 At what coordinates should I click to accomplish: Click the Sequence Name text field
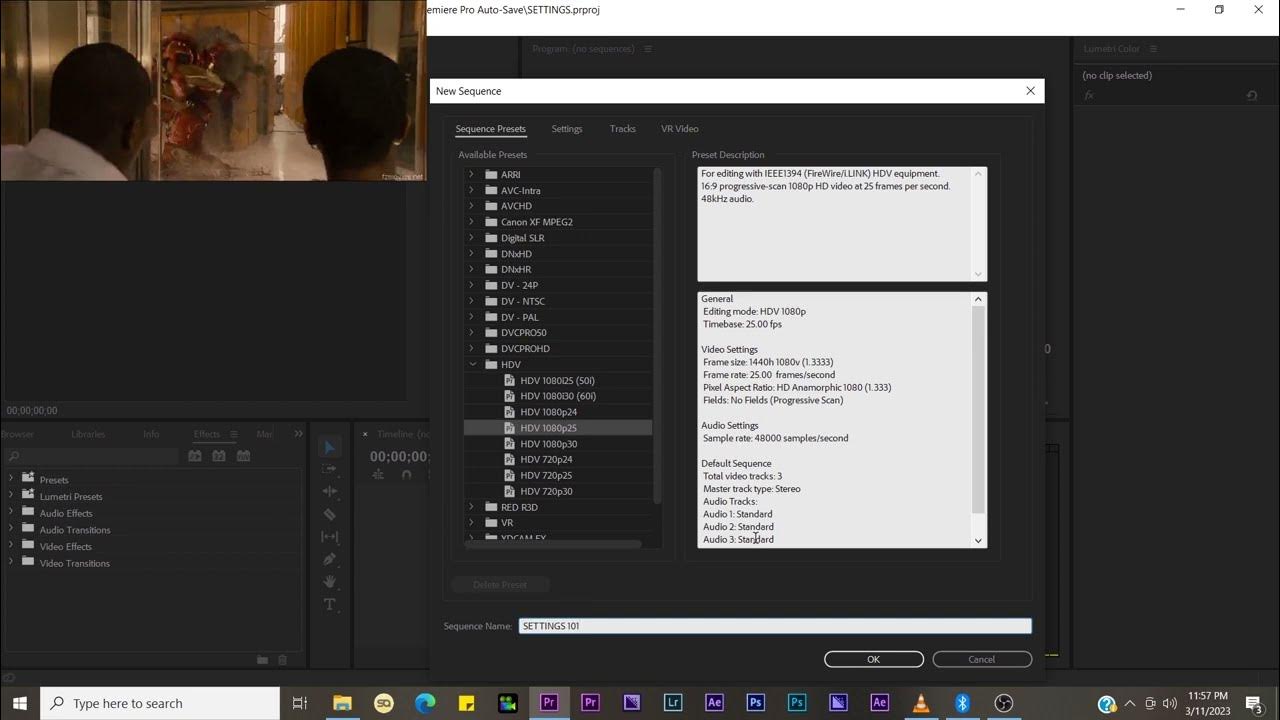click(x=775, y=626)
